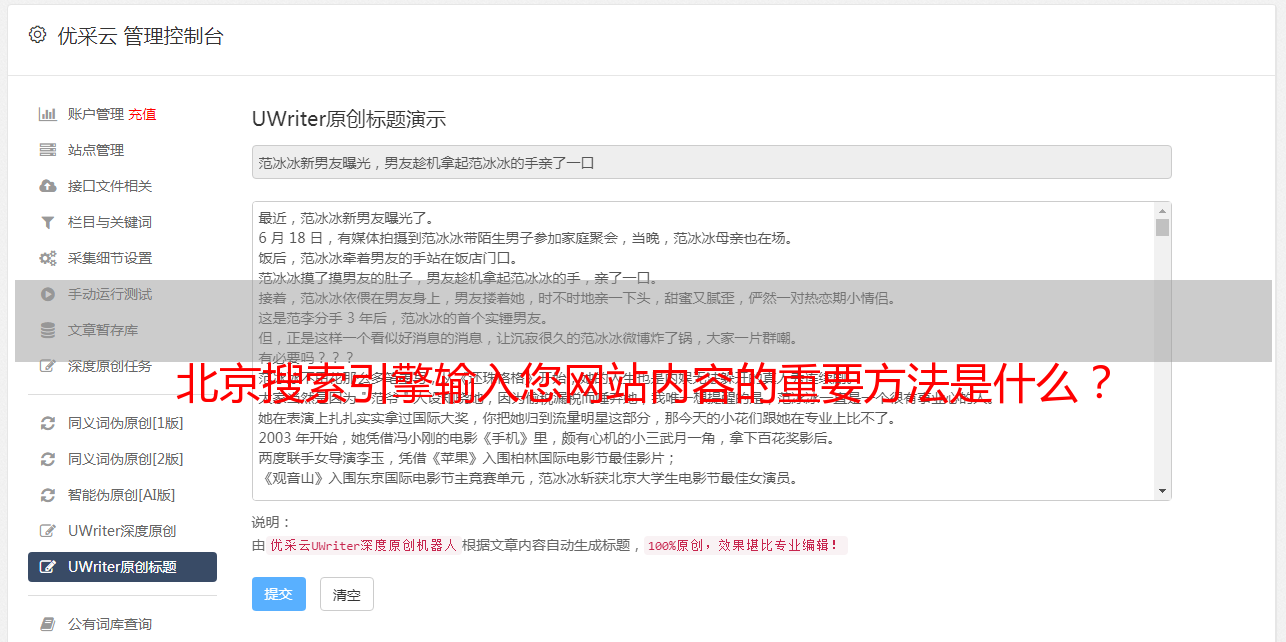Click the red 优采云UWriter深度原创机器人 text
Image resolution: width=1286 pixels, height=642 pixels.
(x=363, y=546)
